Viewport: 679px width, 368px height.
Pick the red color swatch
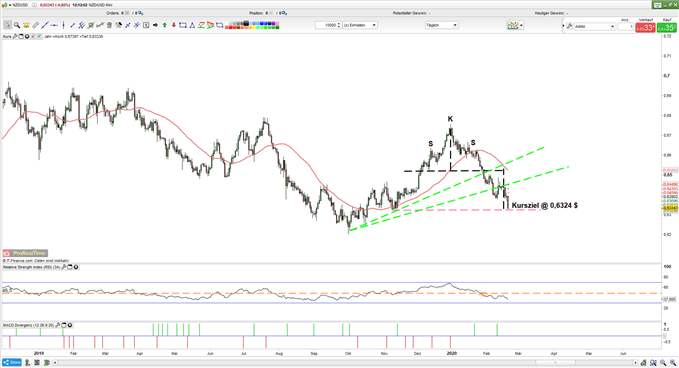pos(230,27)
